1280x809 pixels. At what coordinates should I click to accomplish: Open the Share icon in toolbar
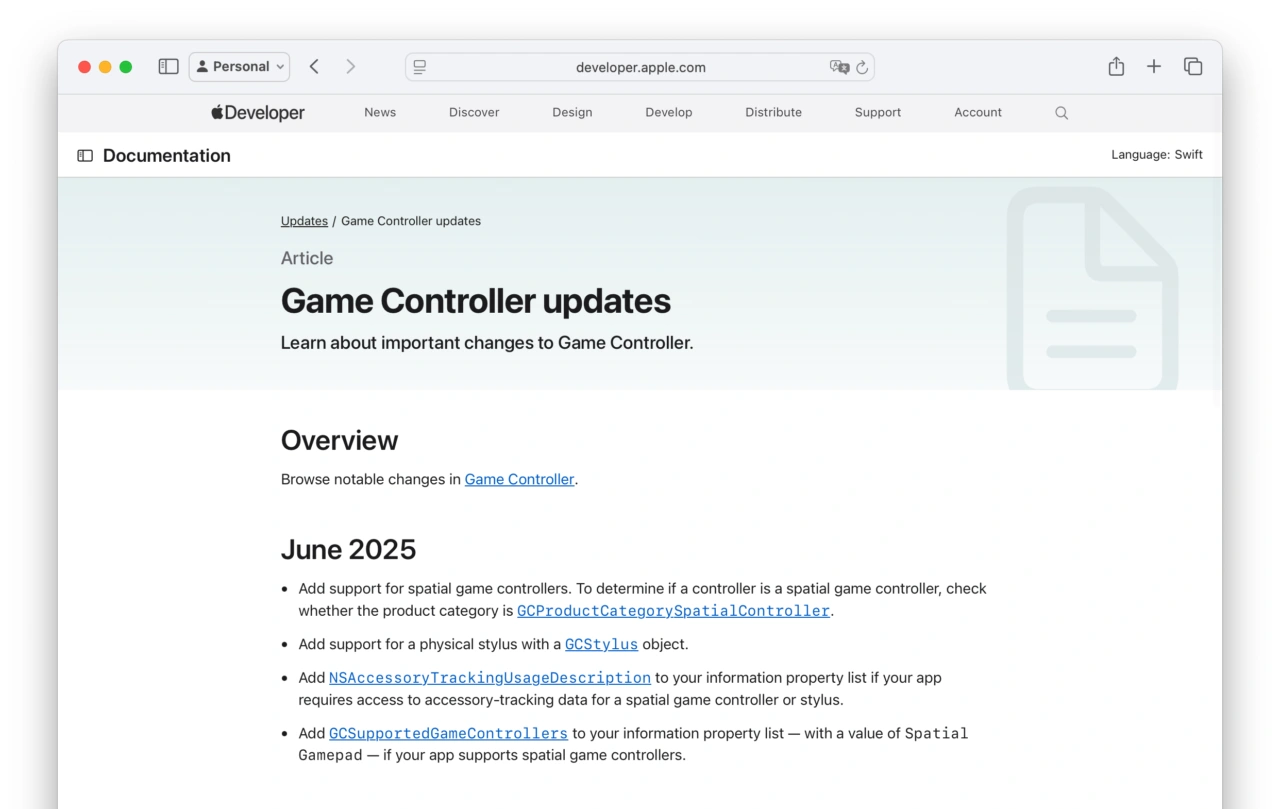click(x=1116, y=67)
